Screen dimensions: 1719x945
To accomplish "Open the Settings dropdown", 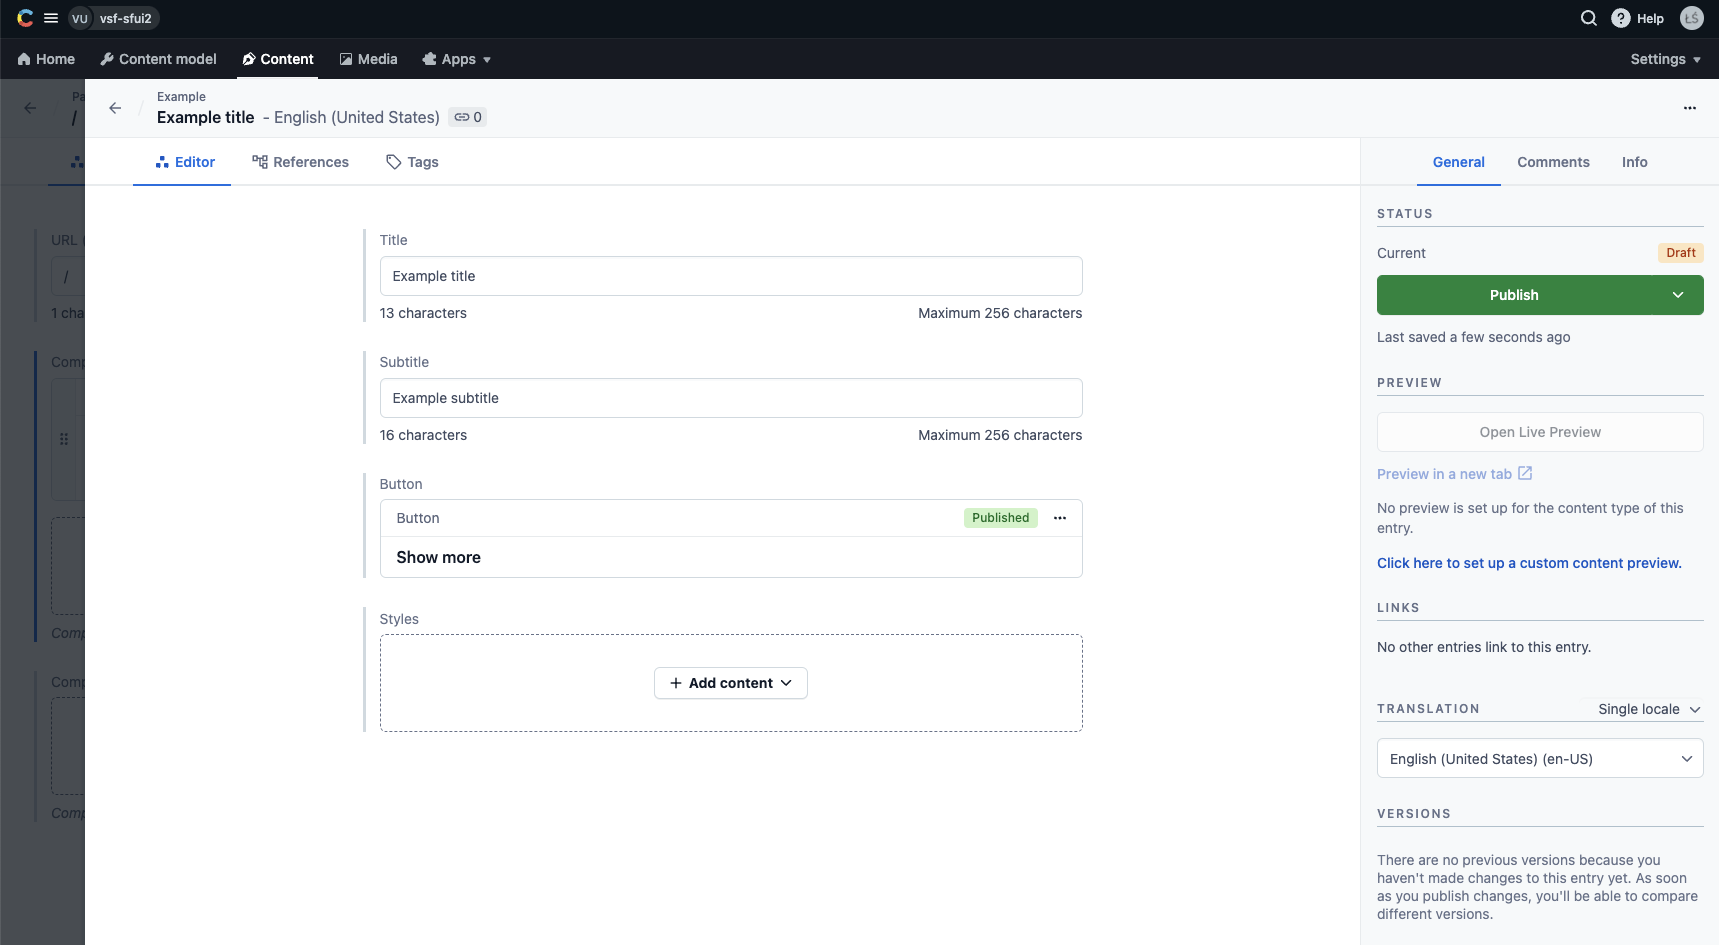I will [1664, 59].
